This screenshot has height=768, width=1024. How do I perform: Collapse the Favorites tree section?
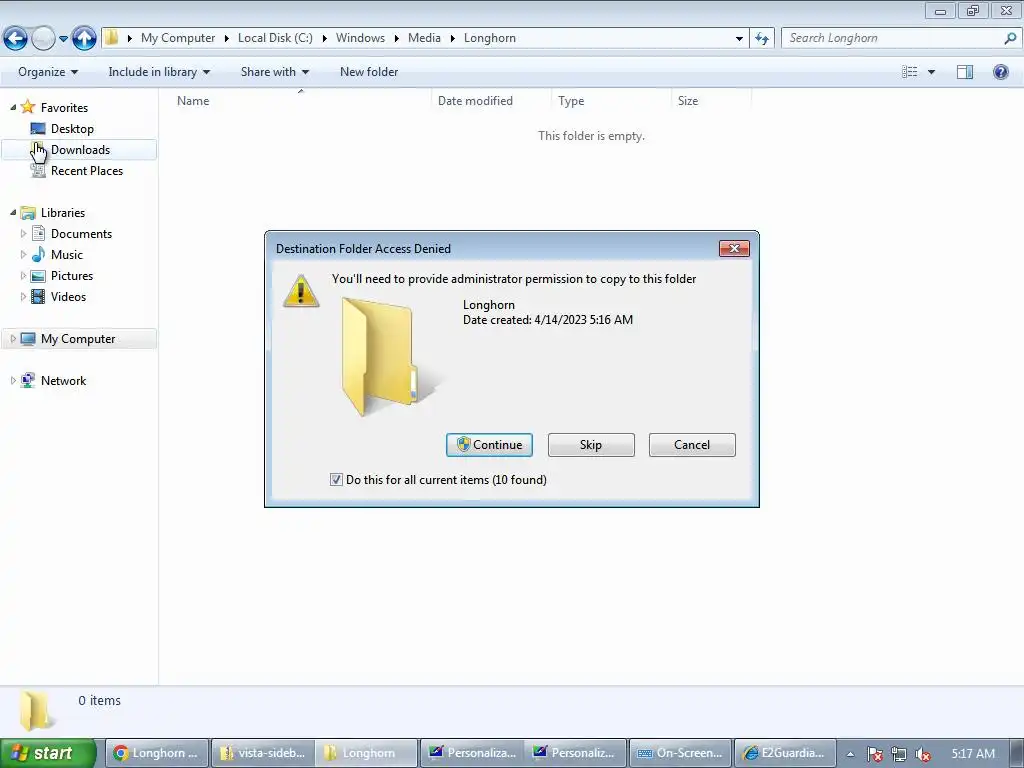tap(13, 107)
